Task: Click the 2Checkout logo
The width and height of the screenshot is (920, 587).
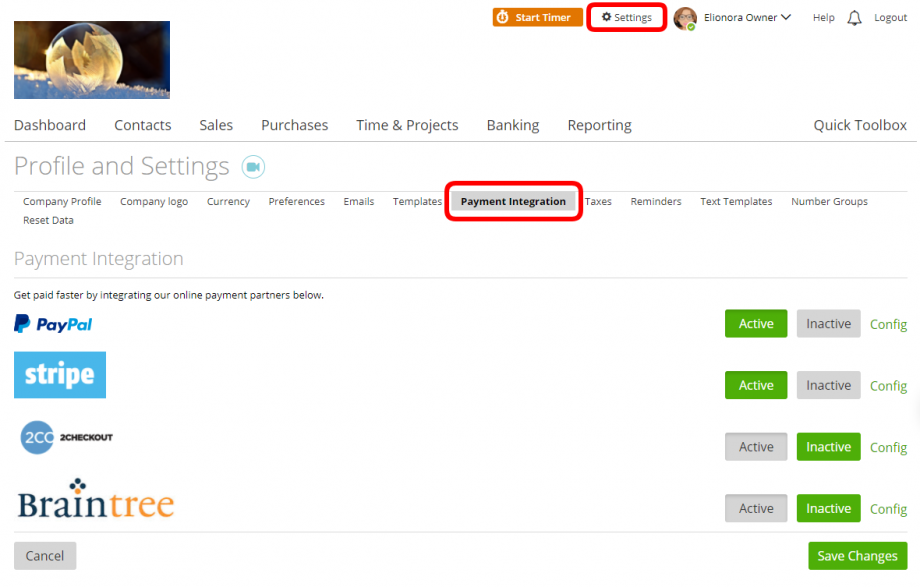Action: (65, 437)
